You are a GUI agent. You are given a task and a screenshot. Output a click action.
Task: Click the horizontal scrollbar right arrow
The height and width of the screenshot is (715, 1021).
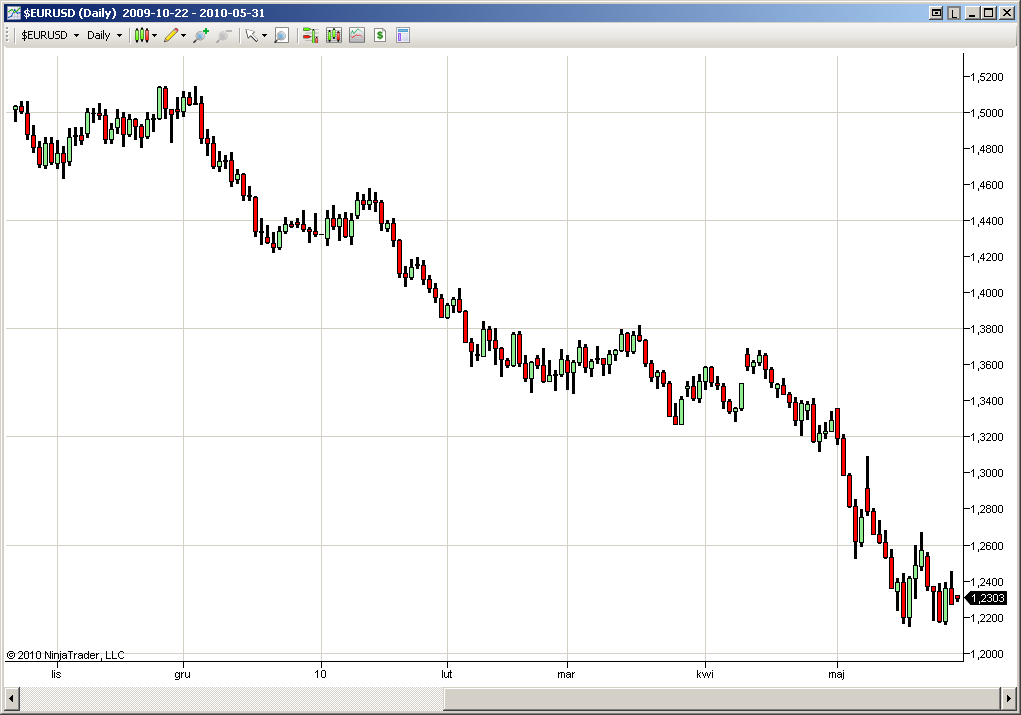tap(1010, 700)
